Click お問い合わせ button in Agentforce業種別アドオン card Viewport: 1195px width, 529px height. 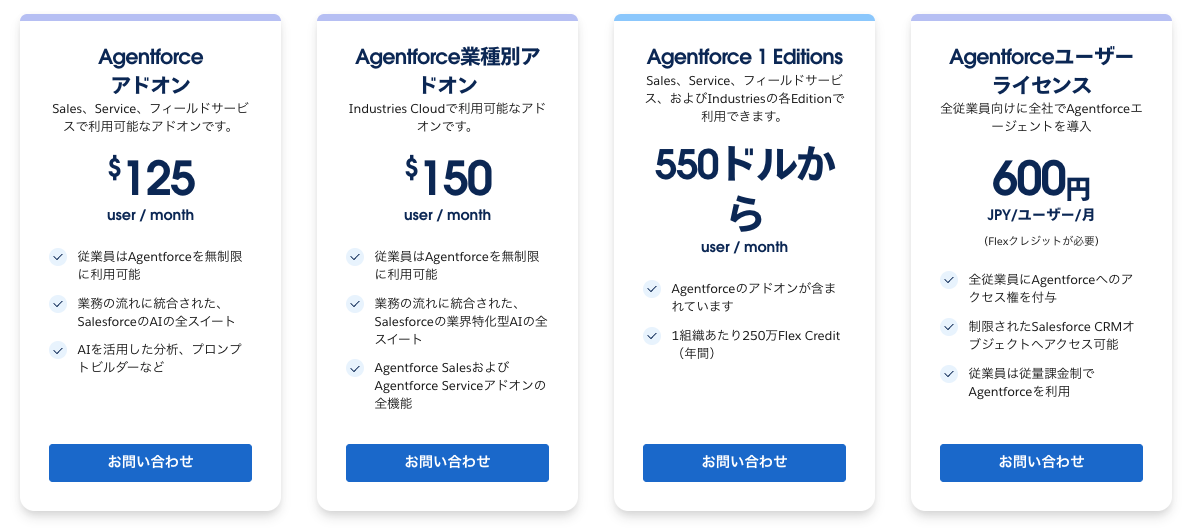(447, 463)
